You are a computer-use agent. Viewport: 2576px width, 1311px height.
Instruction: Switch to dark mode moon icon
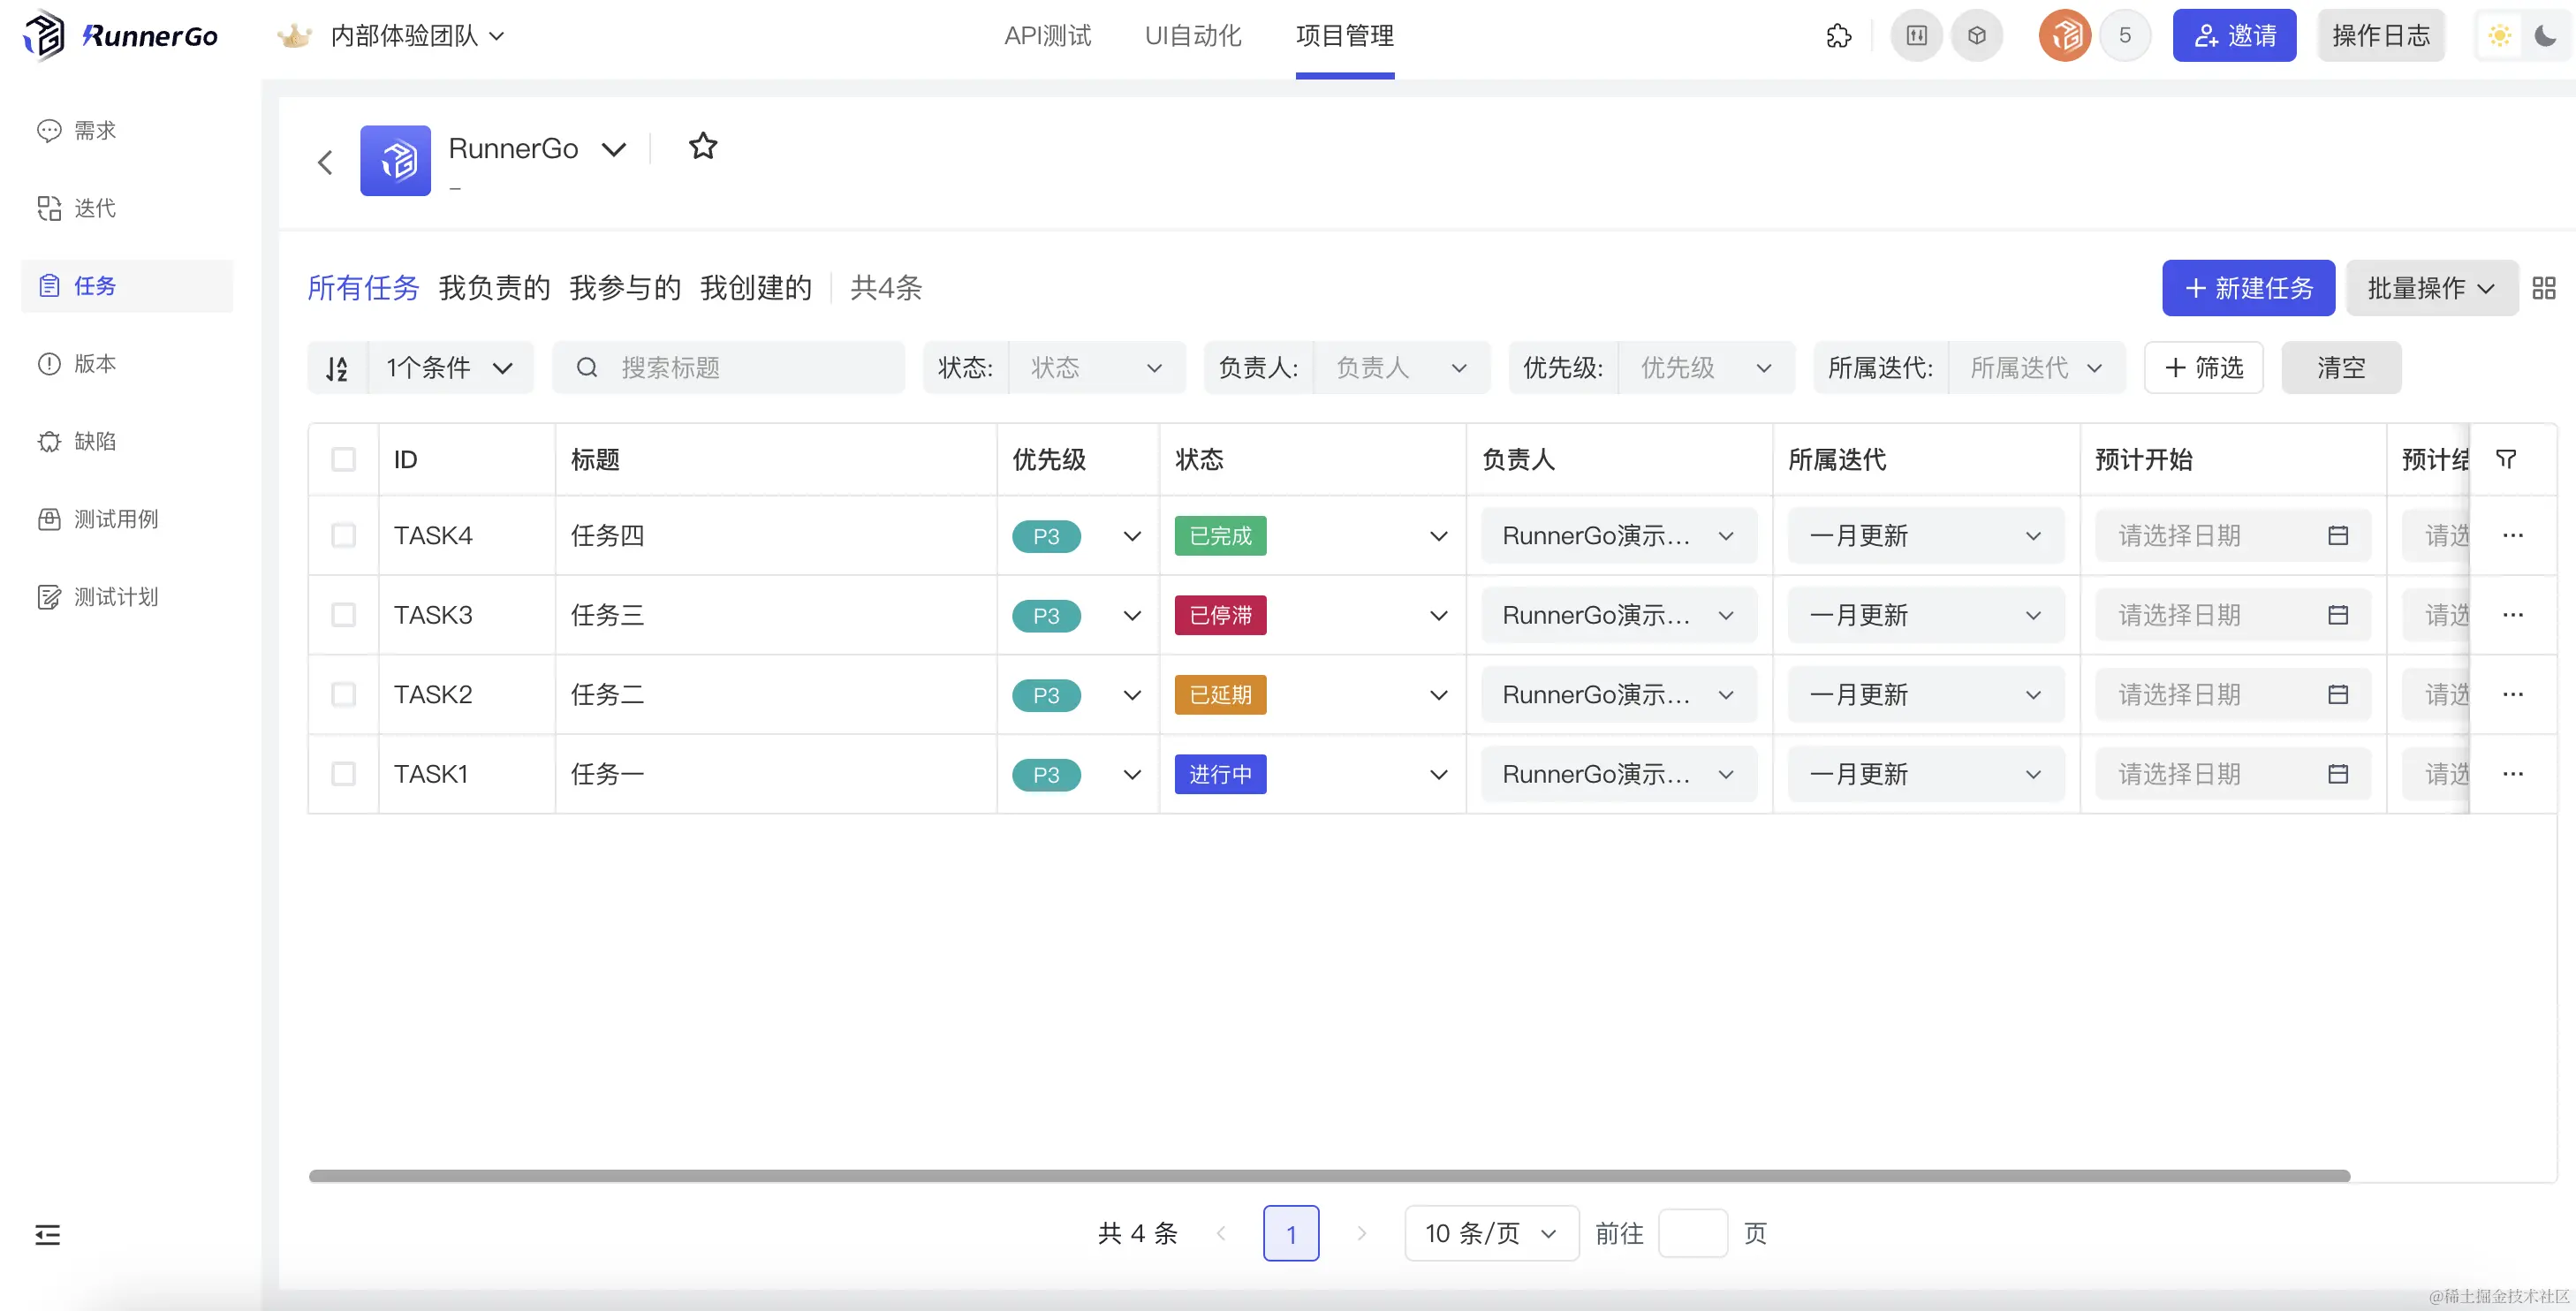coord(2545,36)
